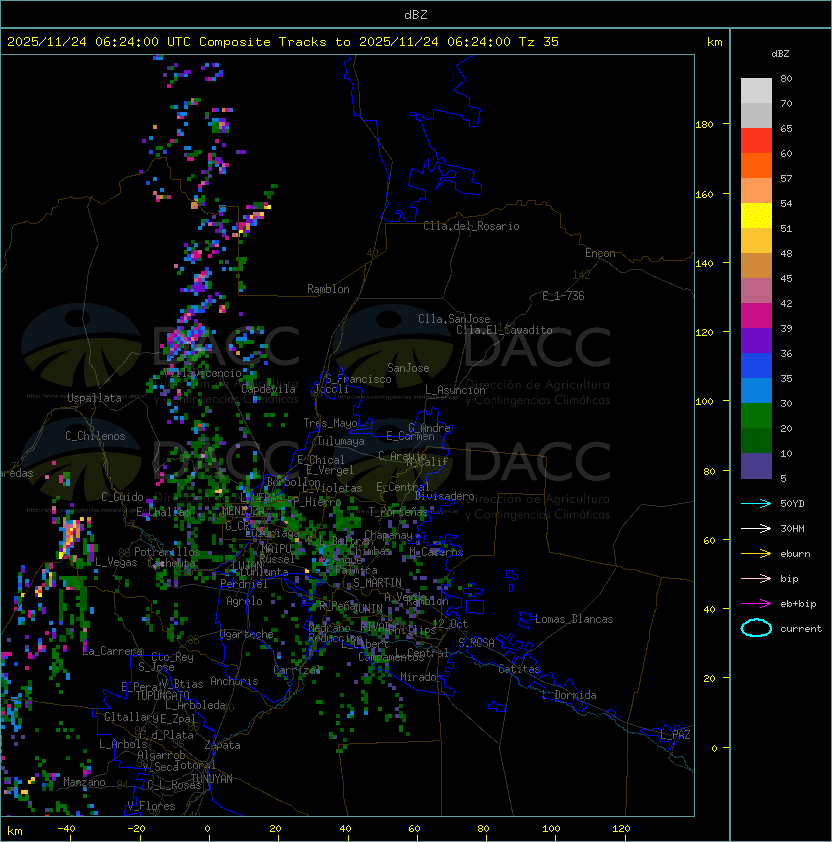The height and width of the screenshot is (842, 832).
Task: Click the 'Clla.del_Rosario' map label
Action: [x=471, y=226]
